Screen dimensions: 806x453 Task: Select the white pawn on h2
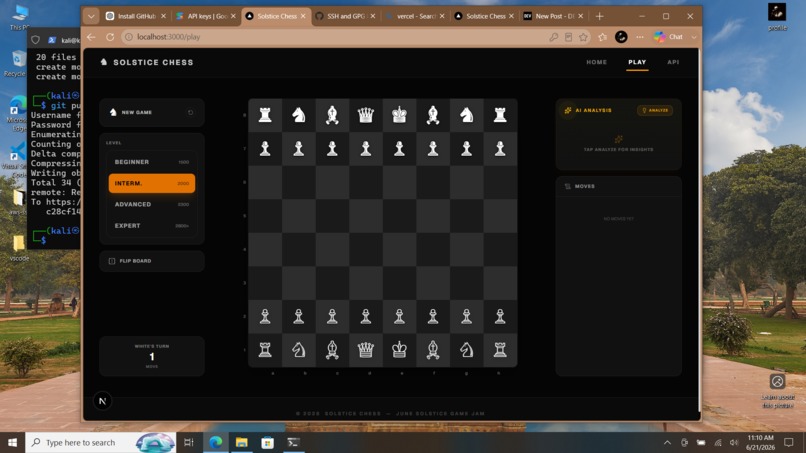click(500, 316)
